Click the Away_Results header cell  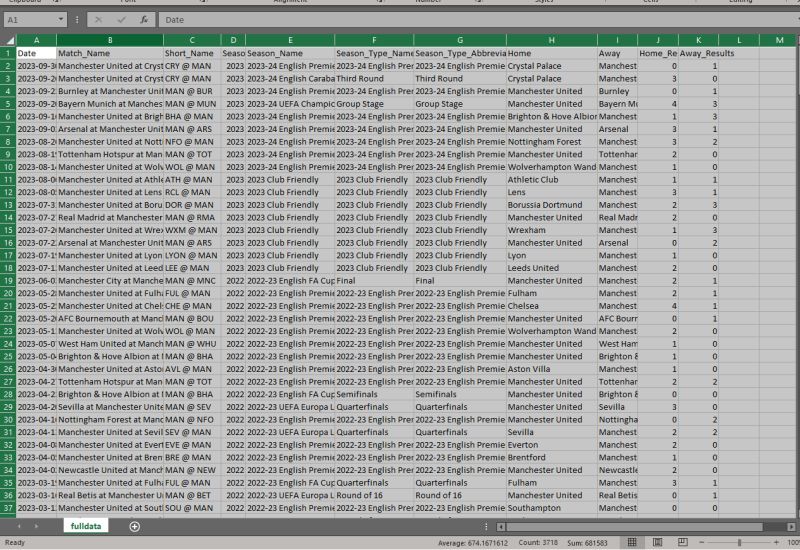[698, 53]
